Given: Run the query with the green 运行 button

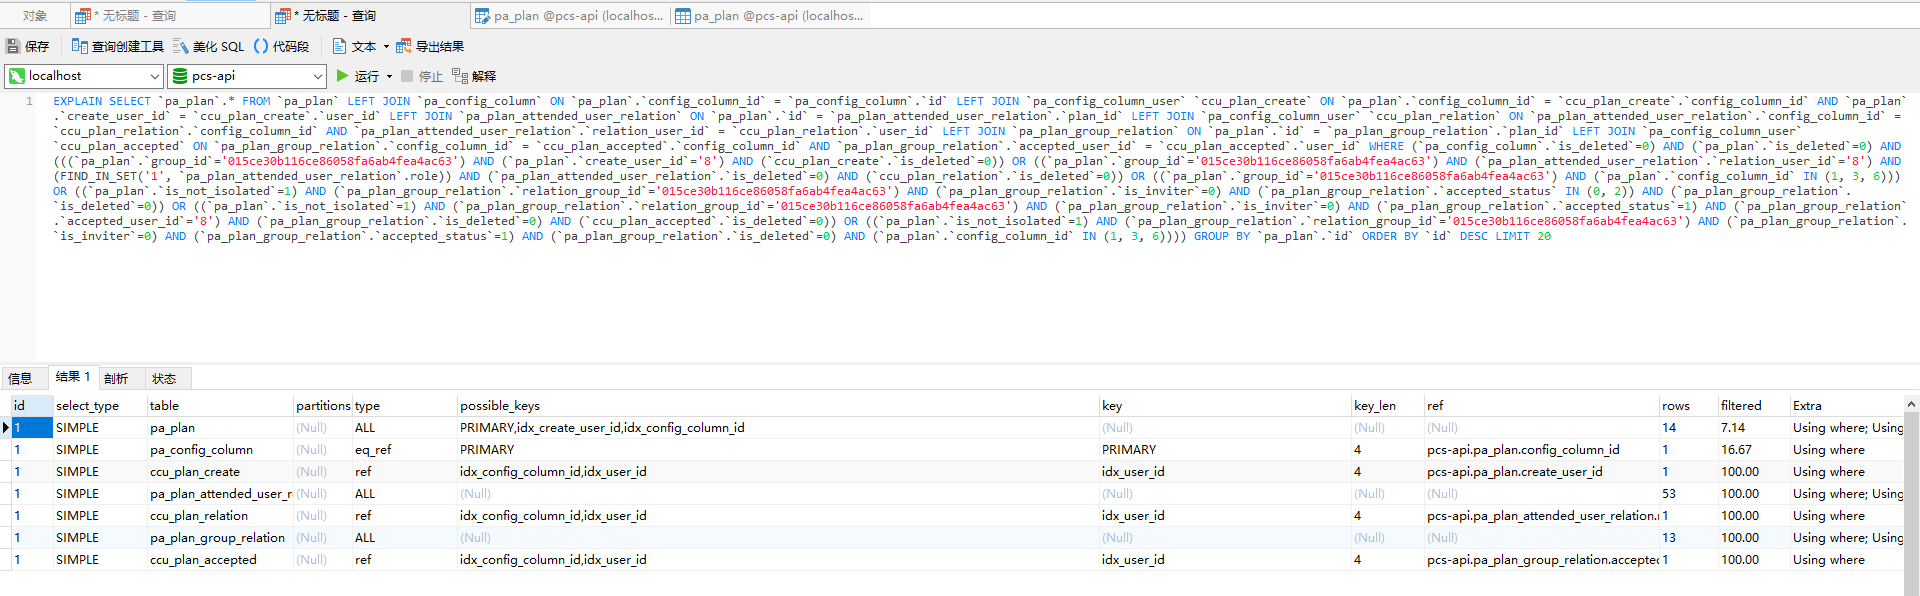Looking at the screenshot, I should click(x=358, y=76).
